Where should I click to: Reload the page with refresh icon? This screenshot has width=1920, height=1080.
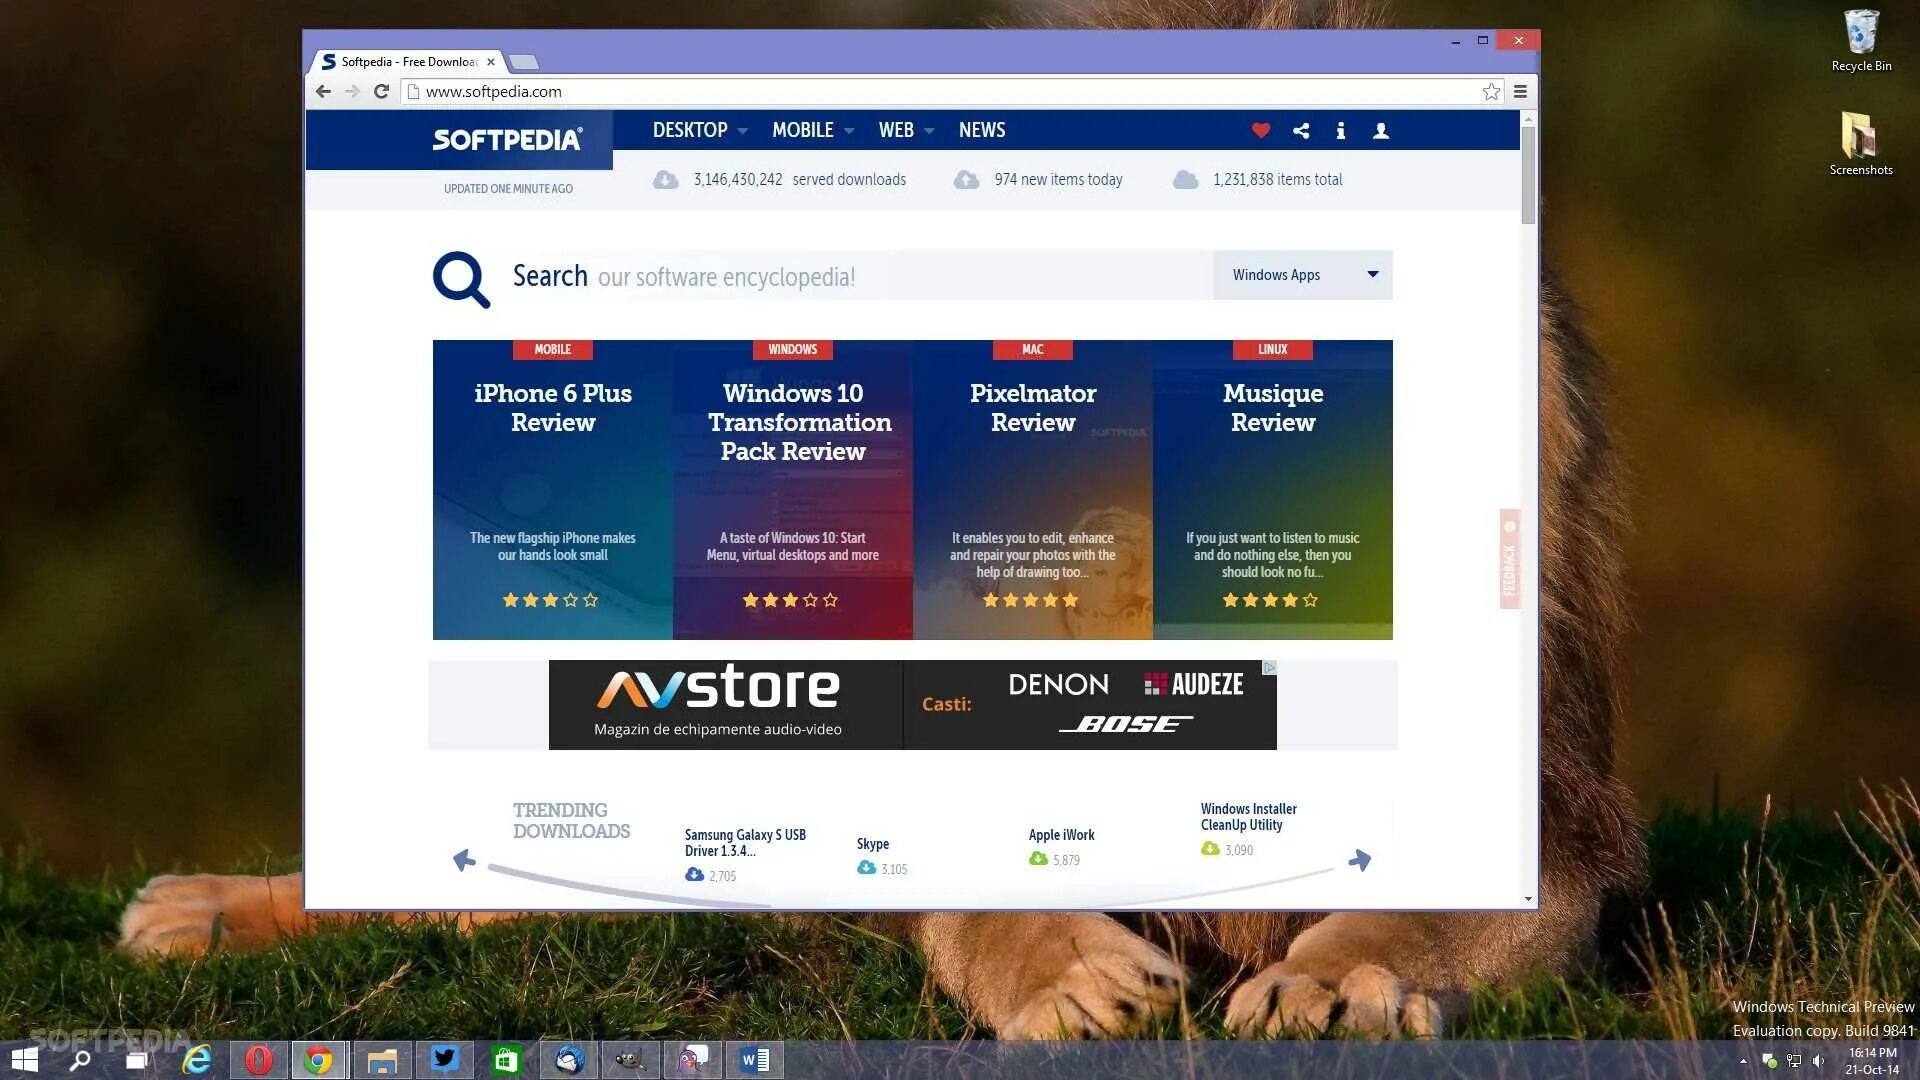pos(381,91)
